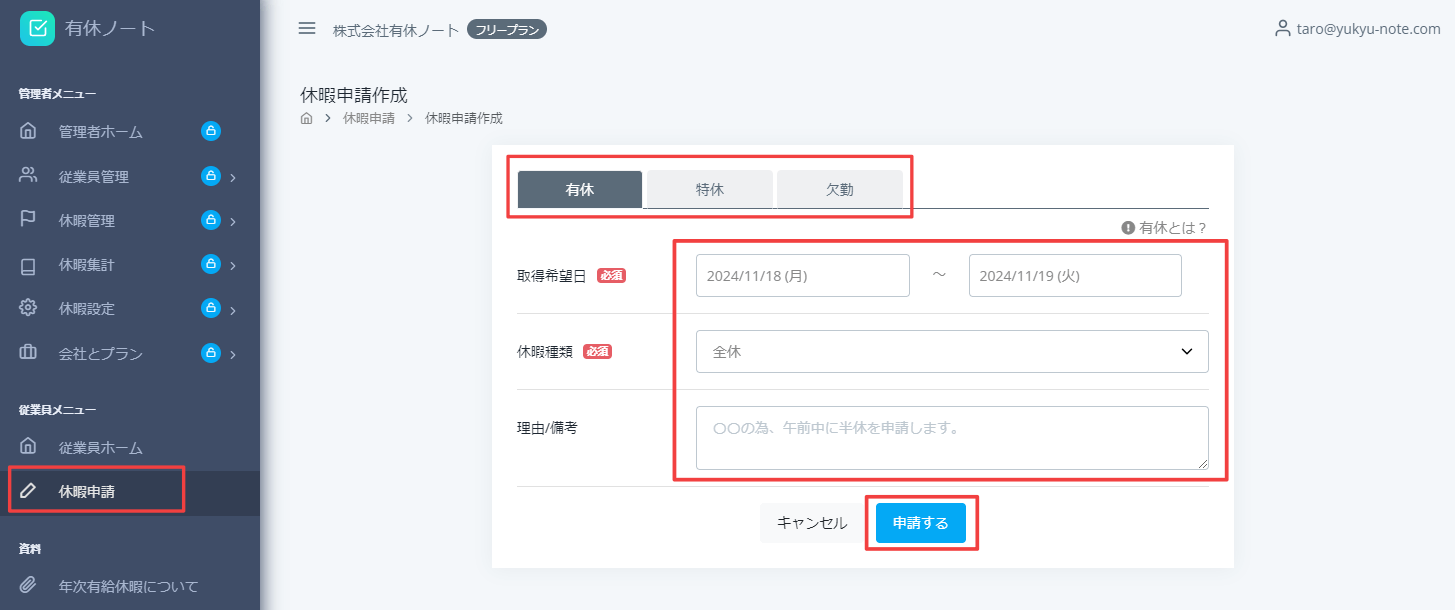Click the home icon in breadcrumb
The width and height of the screenshot is (1455, 610).
[x=307, y=118]
